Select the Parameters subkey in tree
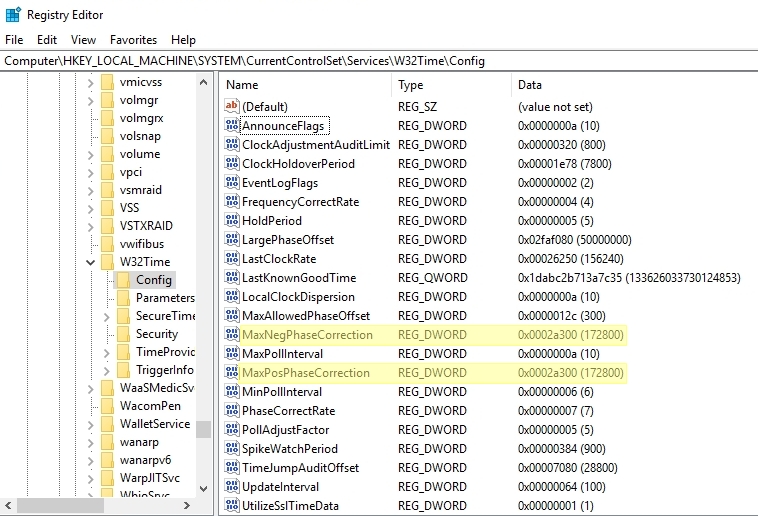Image resolution: width=758 pixels, height=516 pixels. [x=164, y=298]
